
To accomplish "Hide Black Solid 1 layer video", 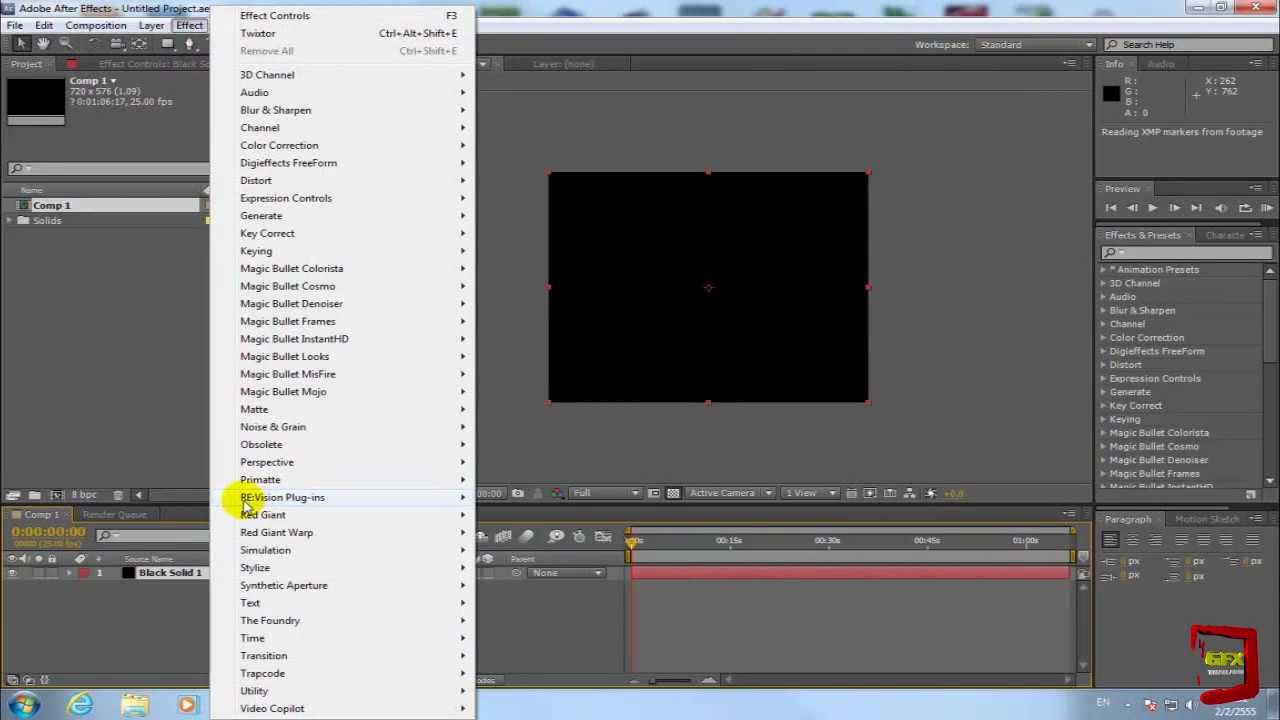I will click(x=12, y=573).
